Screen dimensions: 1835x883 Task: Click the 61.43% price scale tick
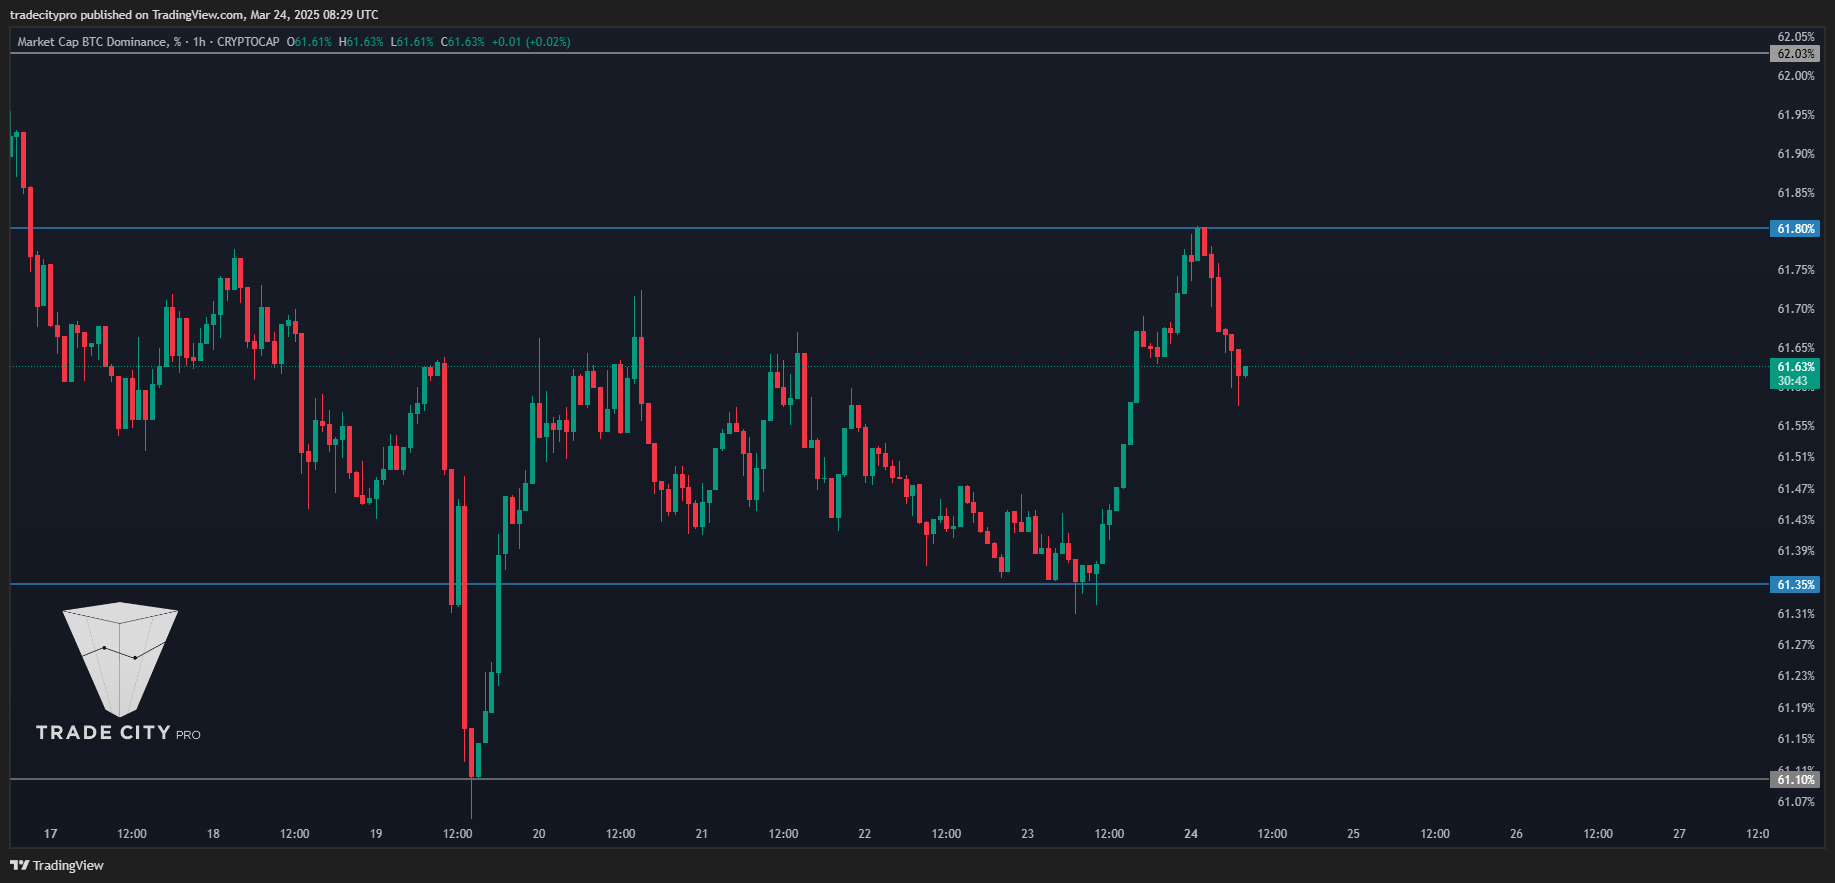1795,520
